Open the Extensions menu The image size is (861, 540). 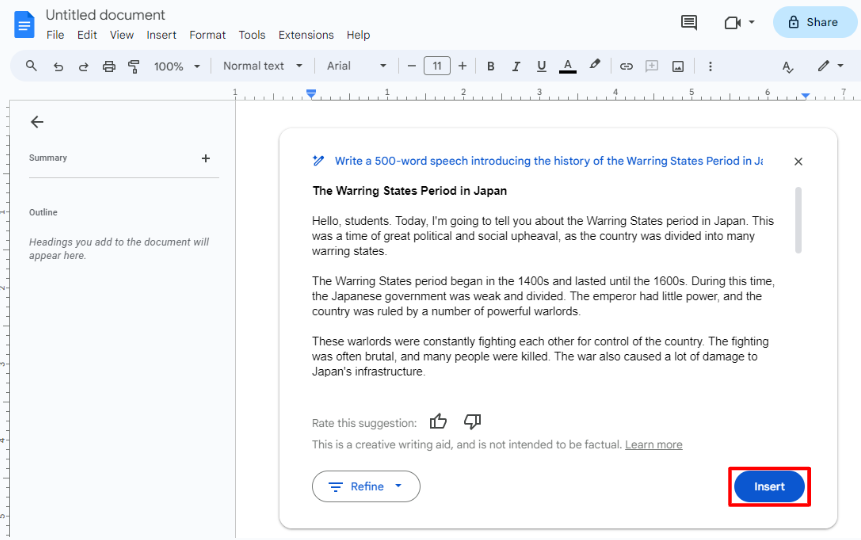tap(306, 35)
